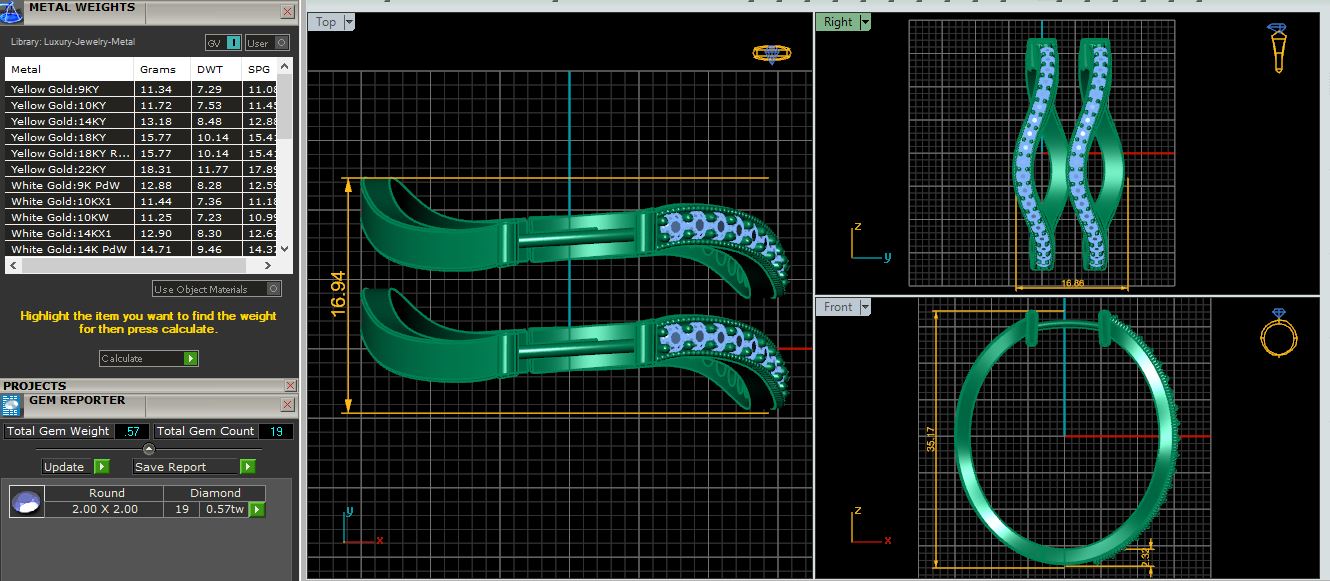
Task: Collapse the gem totals section arrow
Action: [x=148, y=449]
